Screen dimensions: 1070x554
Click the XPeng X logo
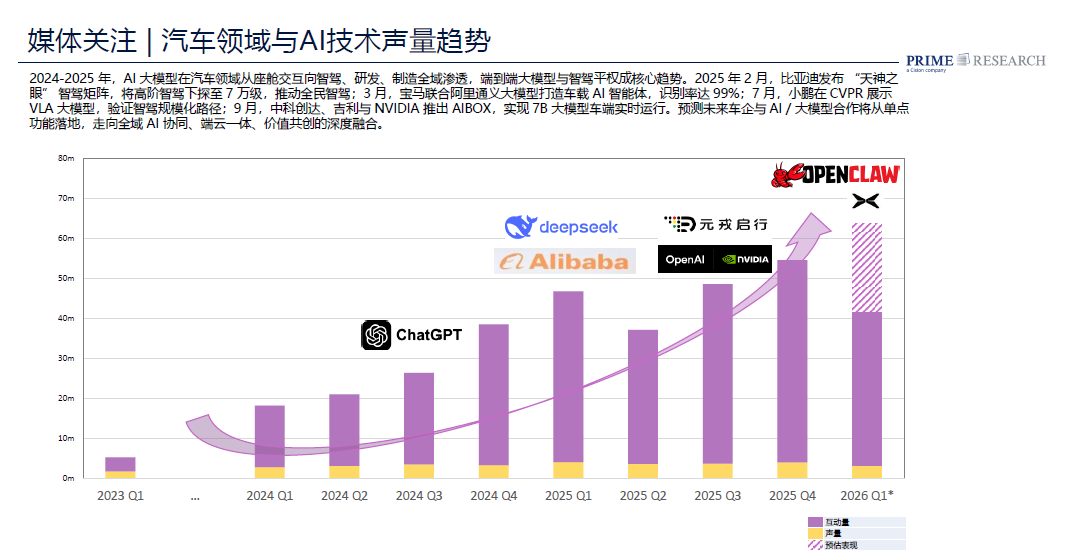pyautogui.click(x=866, y=201)
